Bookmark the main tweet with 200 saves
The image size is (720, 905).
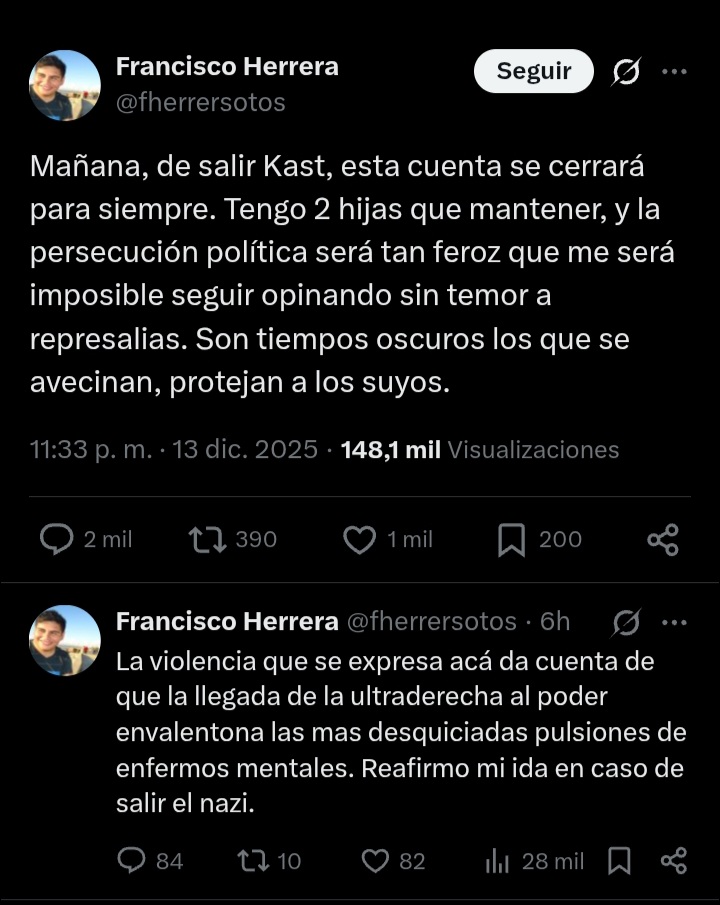[511, 540]
